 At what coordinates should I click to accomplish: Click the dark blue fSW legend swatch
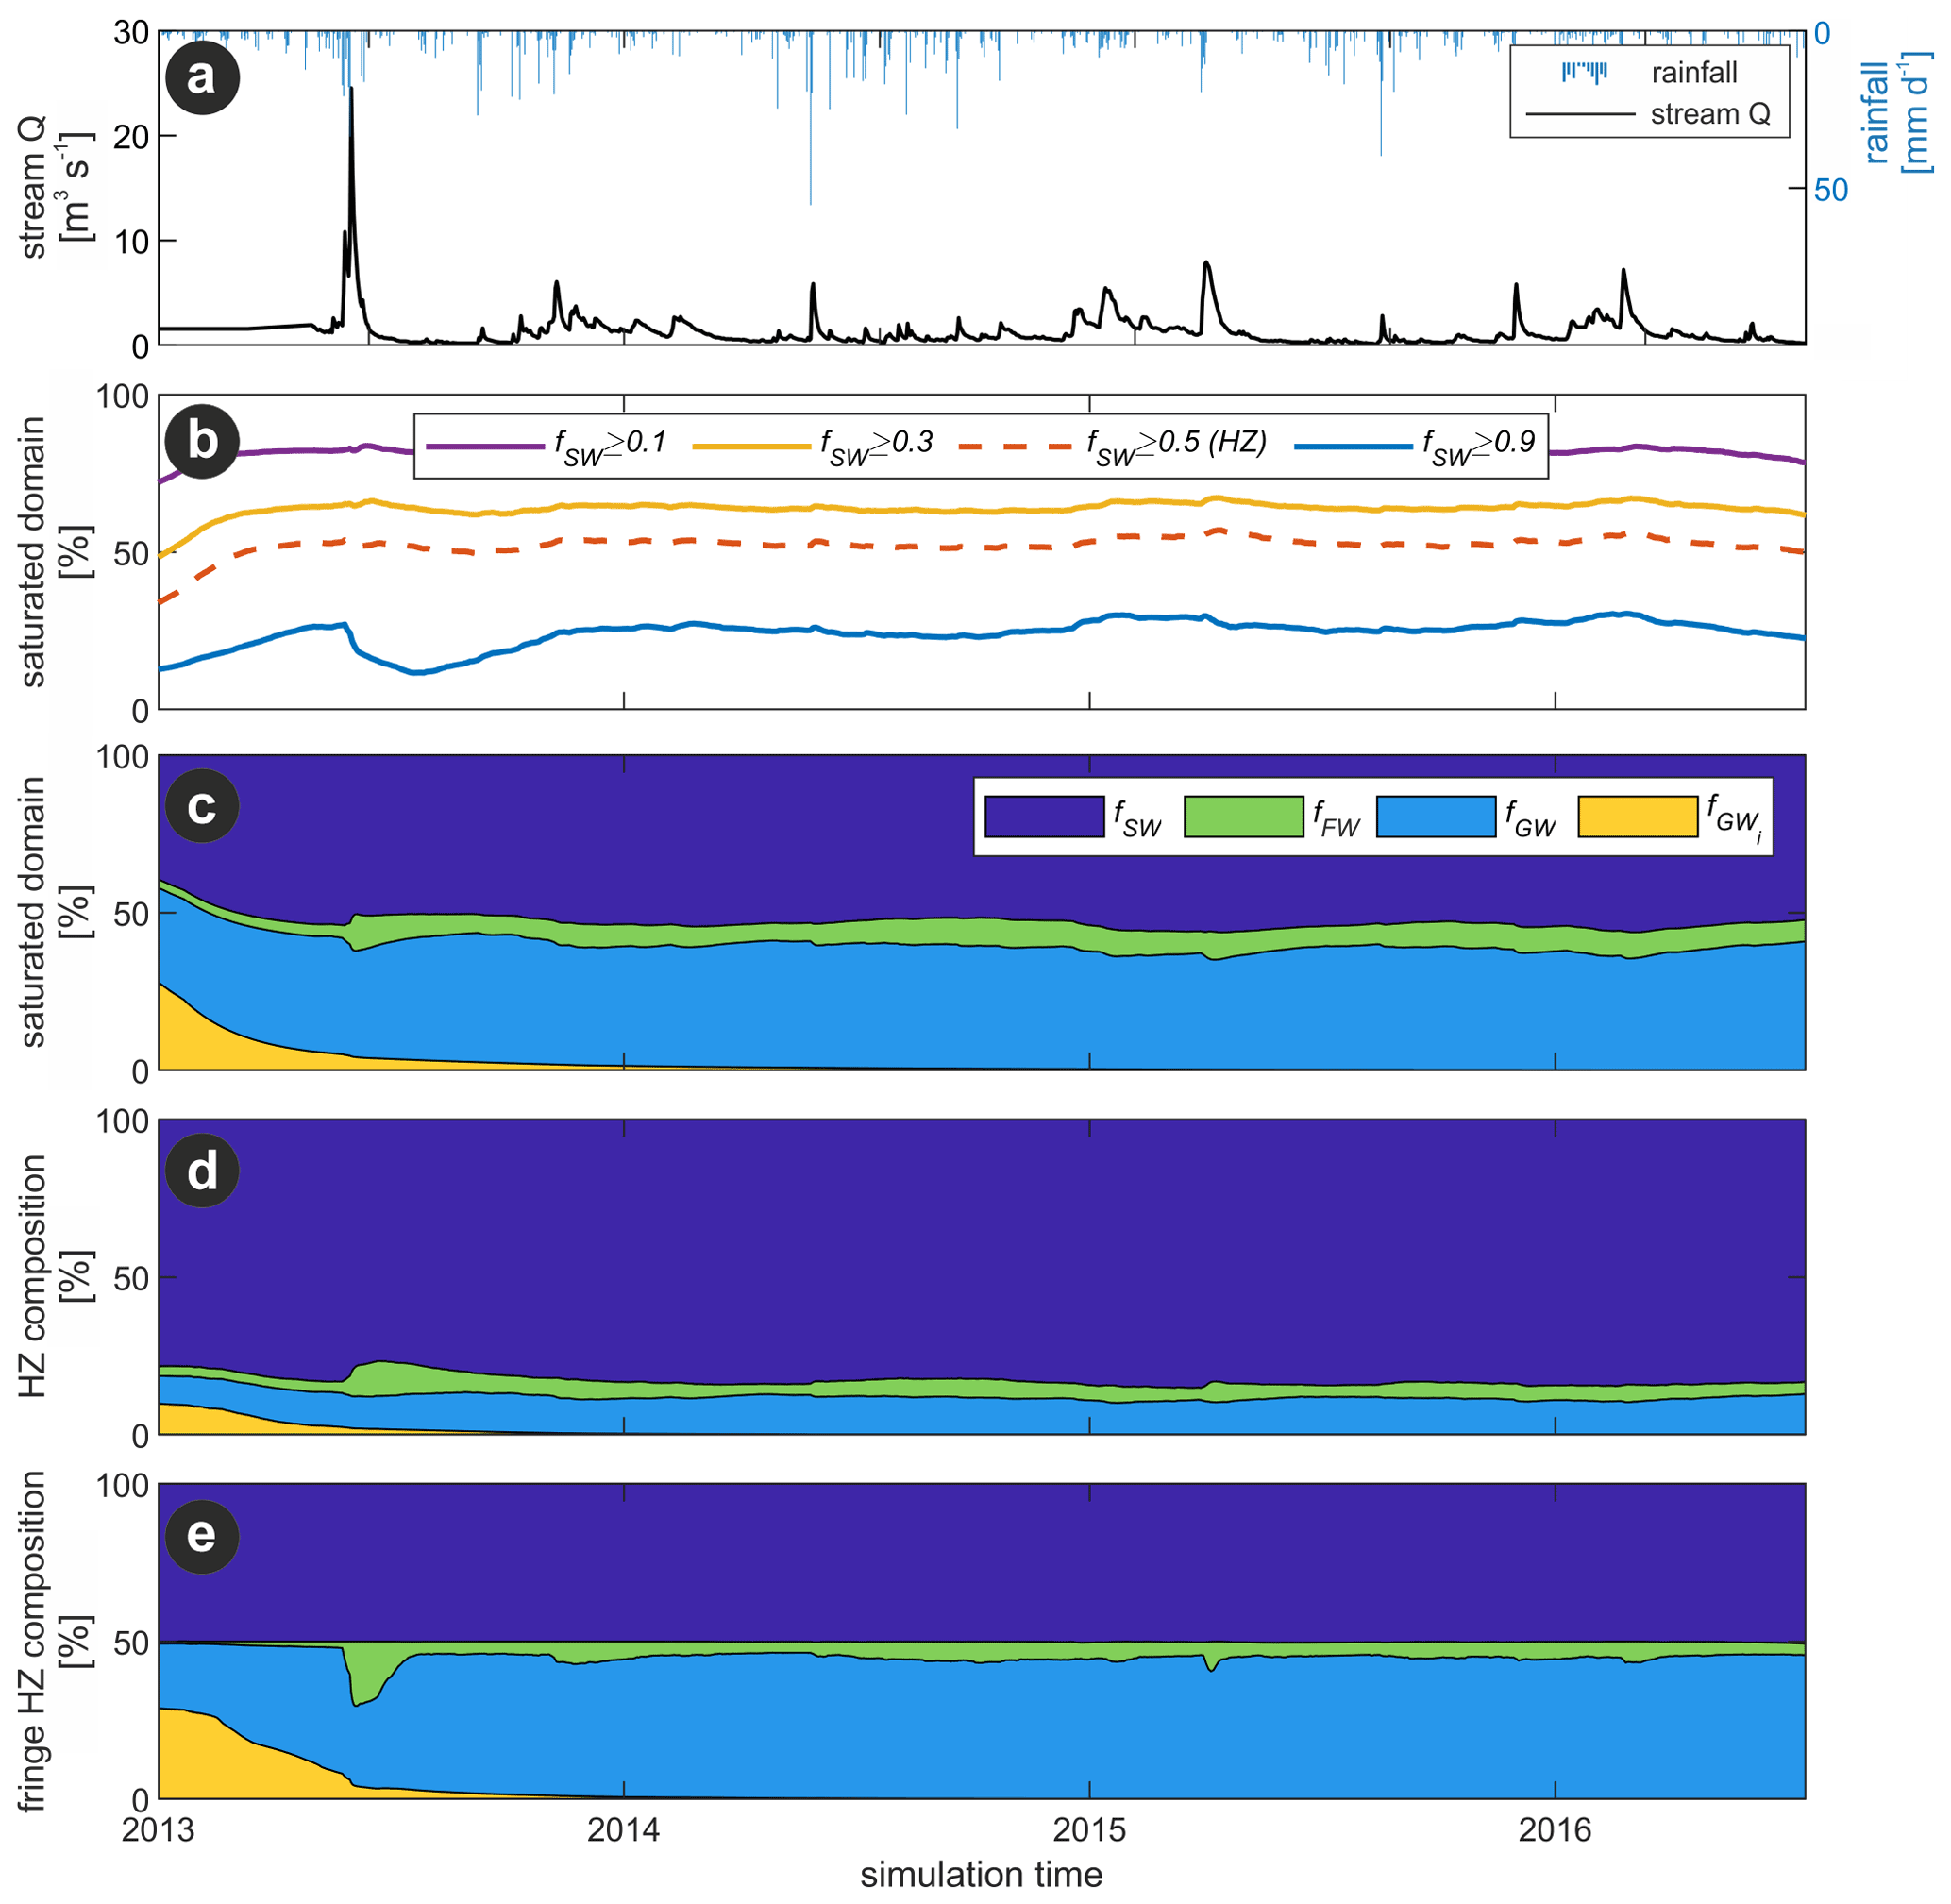tap(1044, 816)
